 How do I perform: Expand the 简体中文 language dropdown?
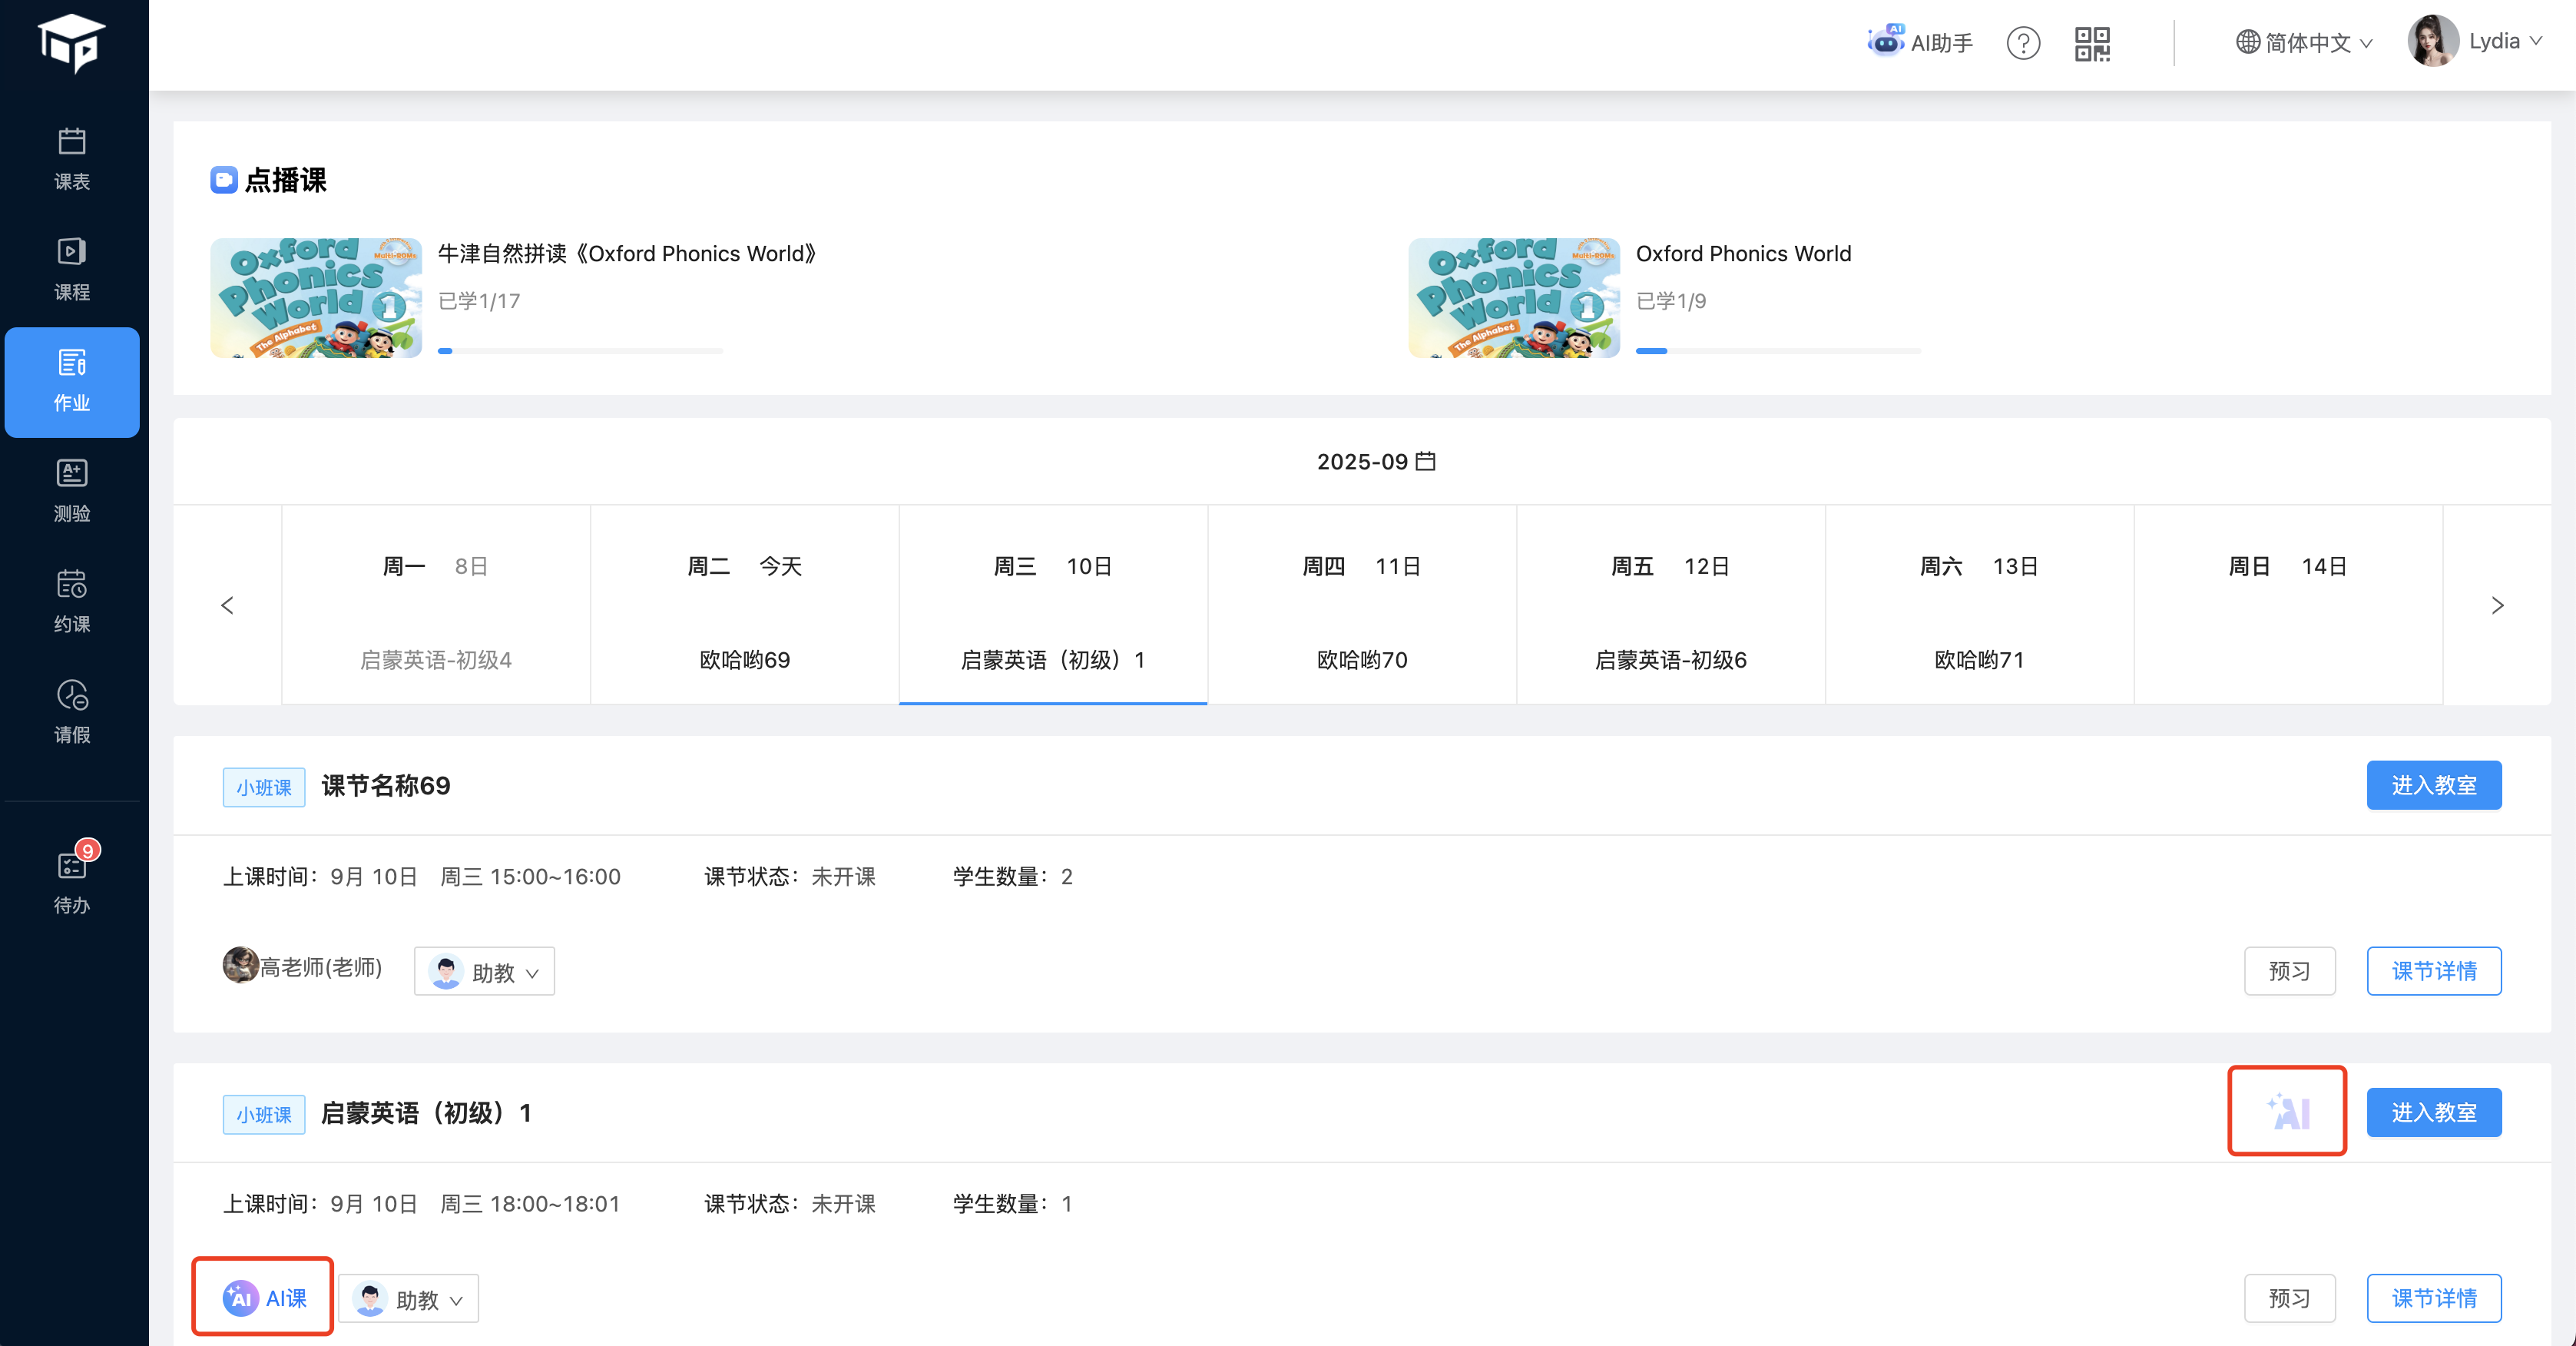click(x=2304, y=43)
